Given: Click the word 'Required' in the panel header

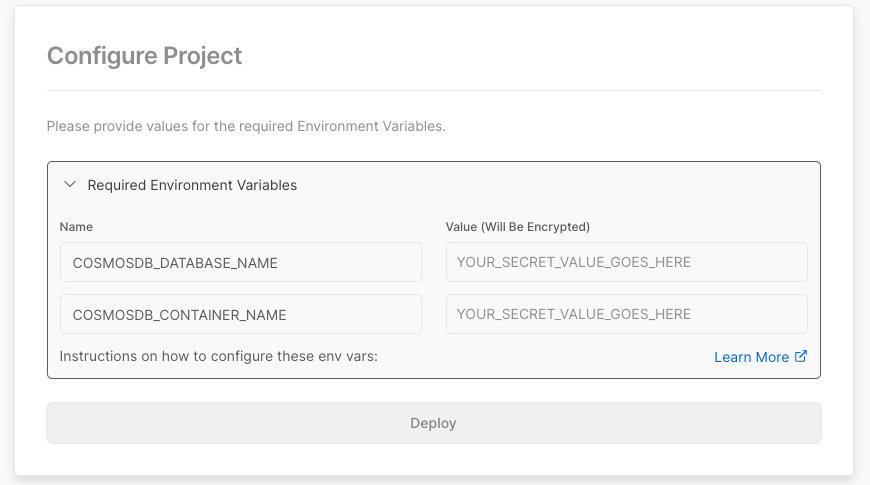Looking at the screenshot, I should (x=116, y=185).
